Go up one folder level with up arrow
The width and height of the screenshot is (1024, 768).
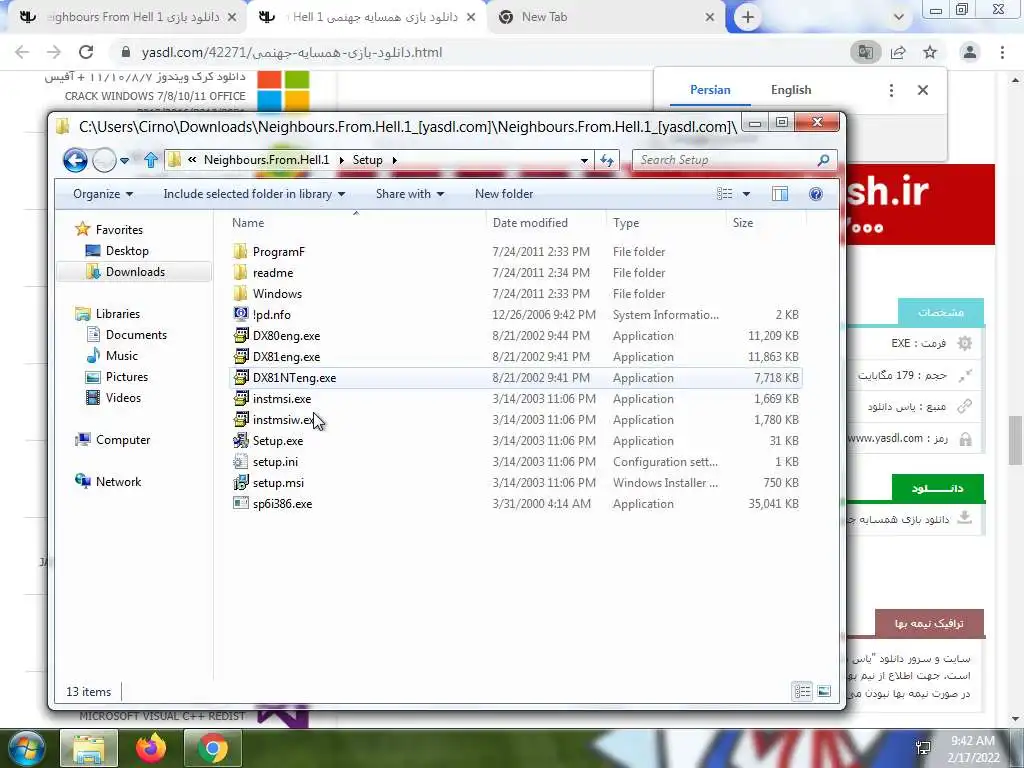tap(151, 160)
